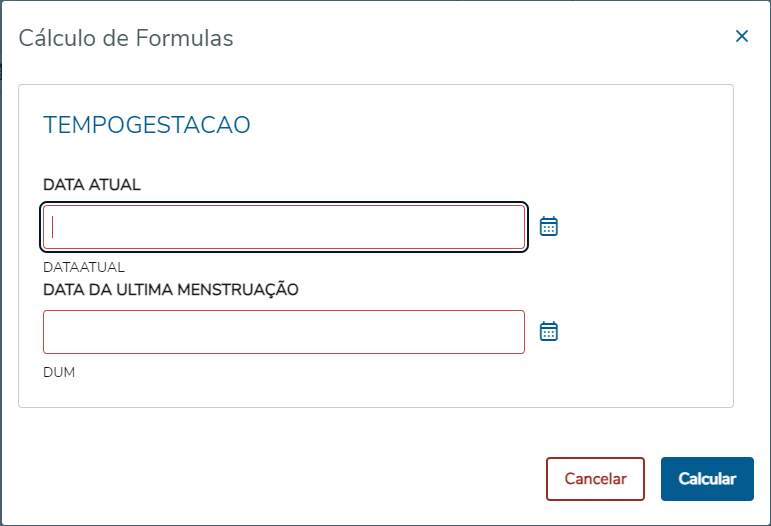Place cursor in the field above DATAATUAL

(284, 227)
